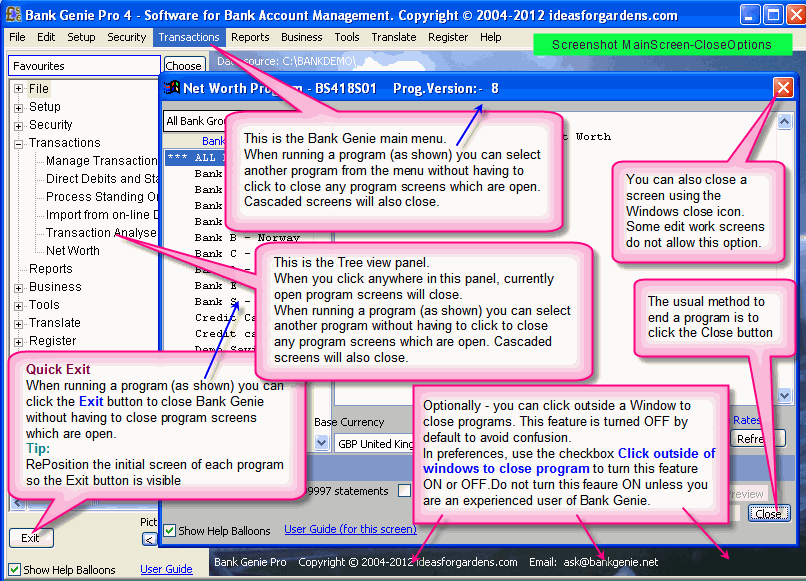Image resolution: width=806 pixels, height=581 pixels.
Task: Click the Close button in Net Worth
Action: [x=768, y=514]
